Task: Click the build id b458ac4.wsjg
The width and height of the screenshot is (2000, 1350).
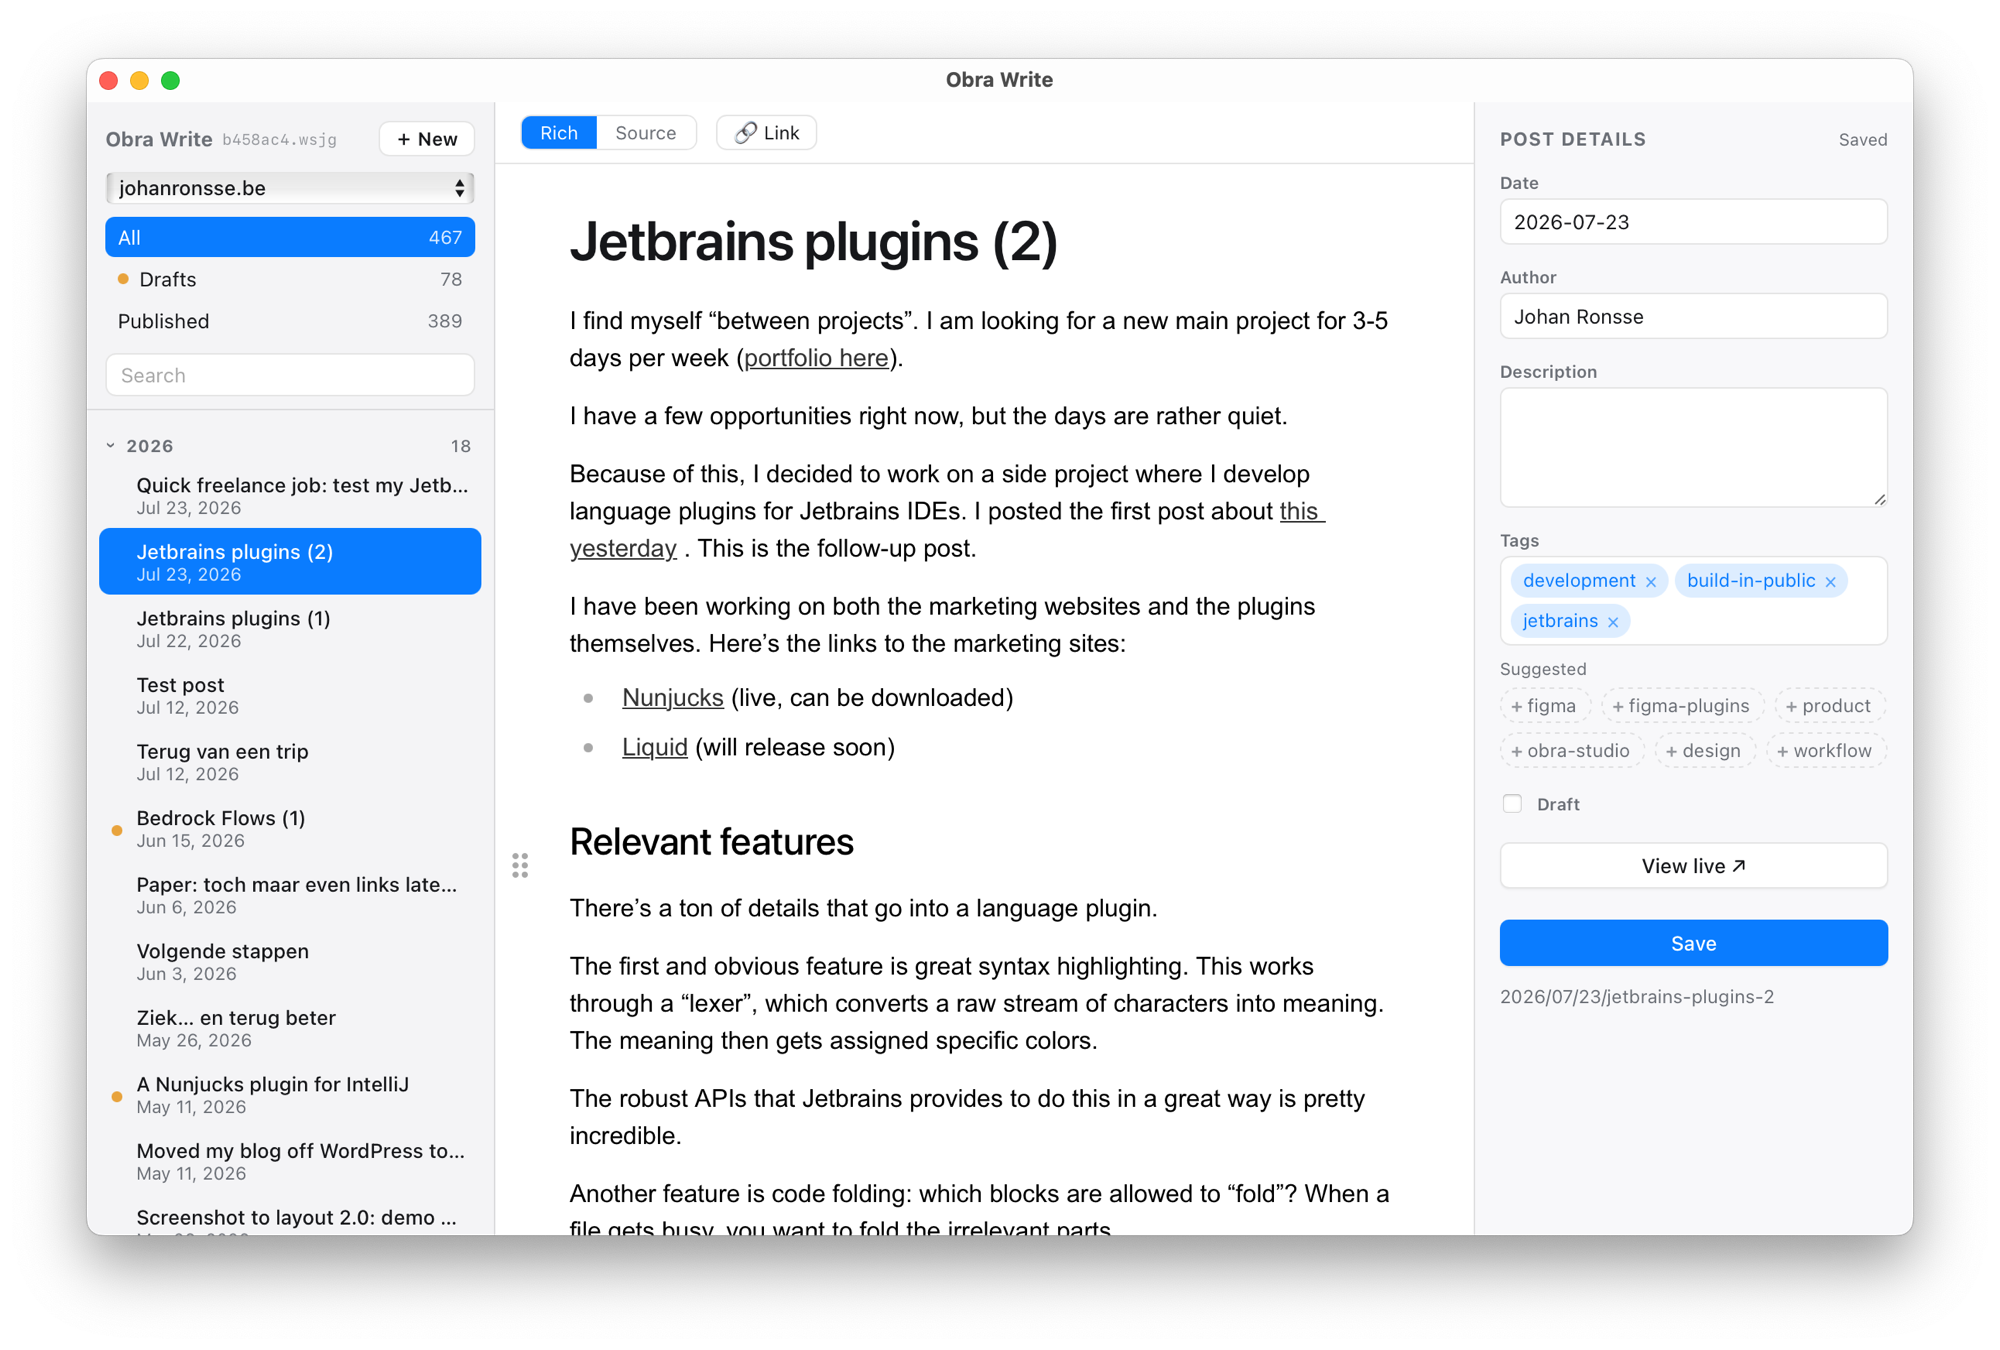Action: [279, 140]
